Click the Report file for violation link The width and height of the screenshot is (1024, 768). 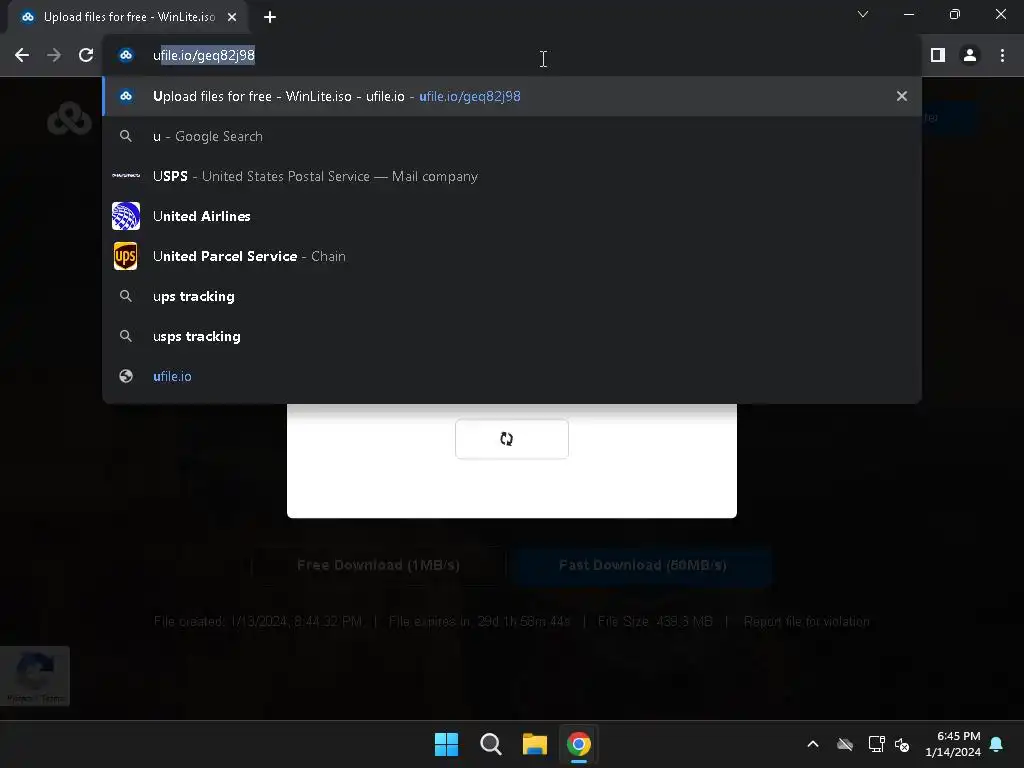[x=807, y=622]
